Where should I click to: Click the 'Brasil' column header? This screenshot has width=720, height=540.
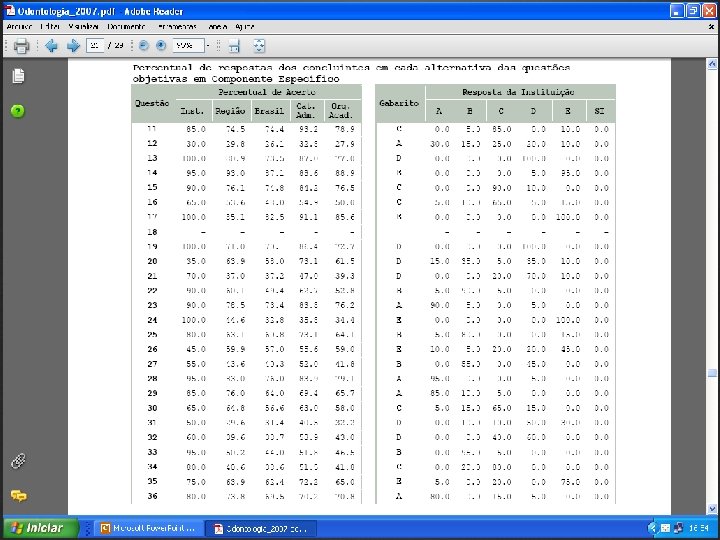coord(269,111)
